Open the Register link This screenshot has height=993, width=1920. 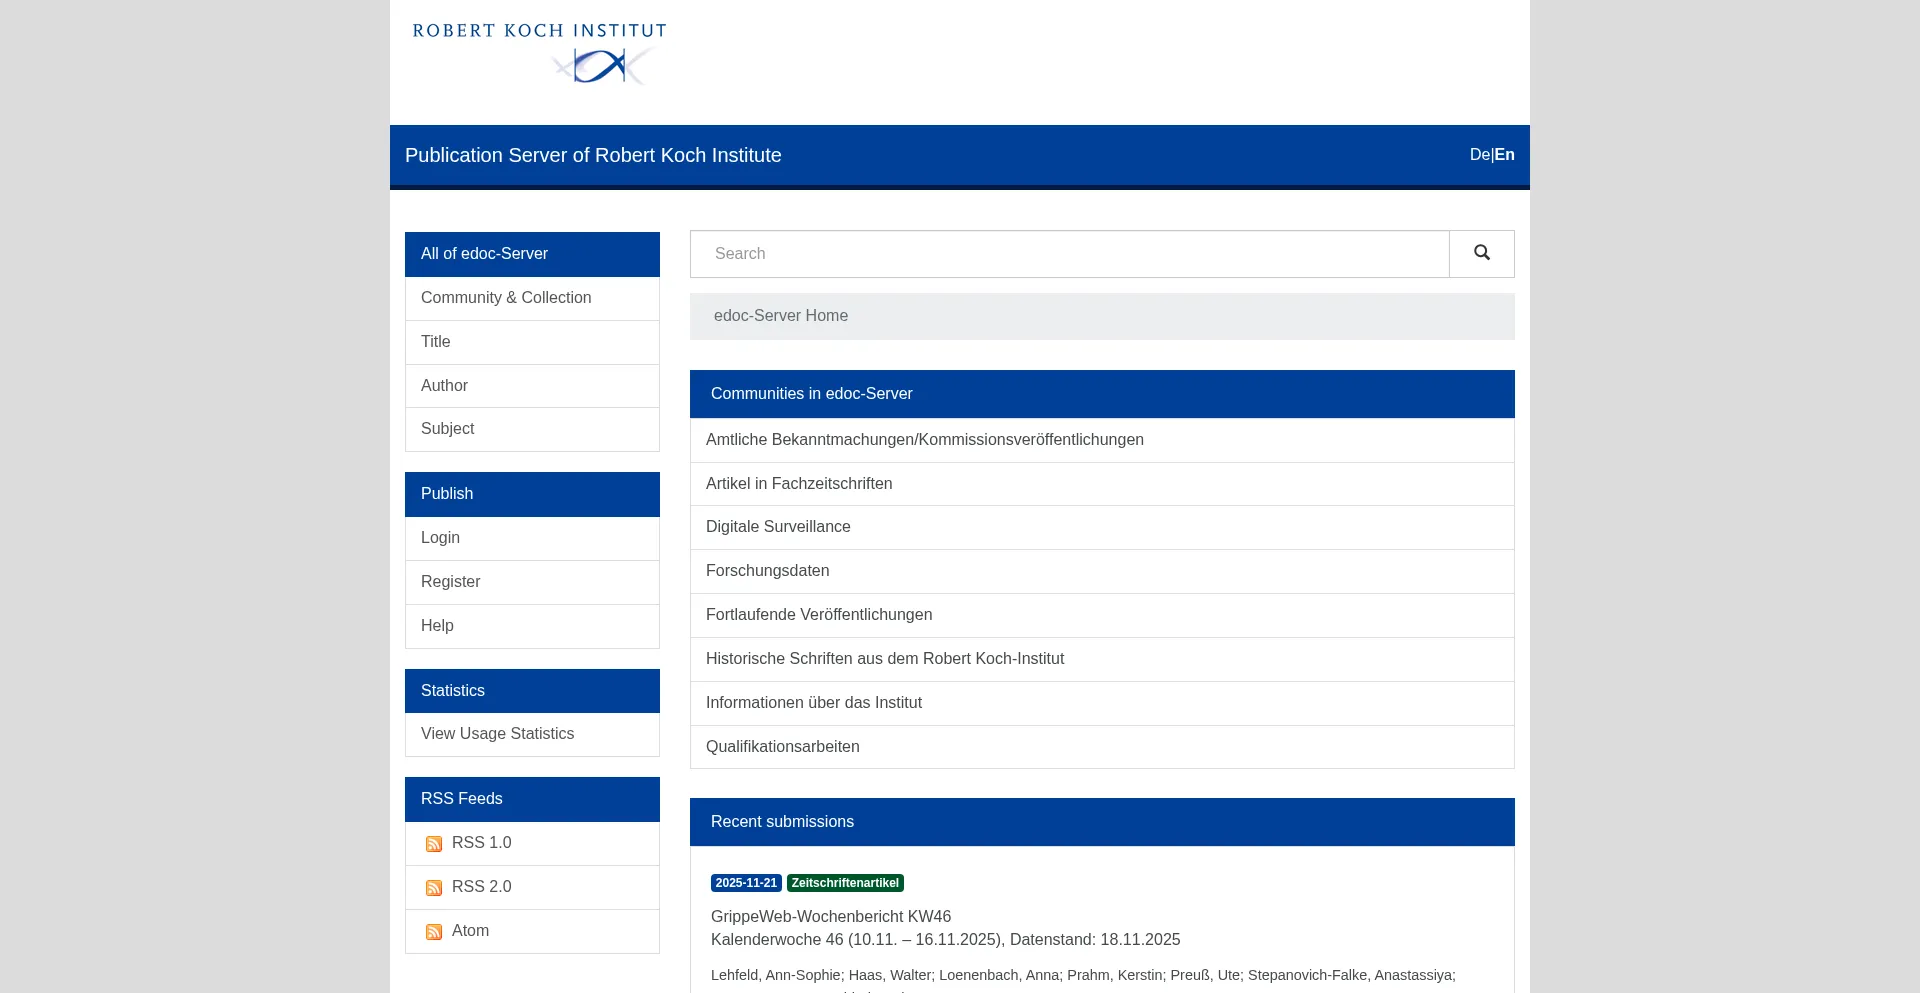click(x=450, y=582)
